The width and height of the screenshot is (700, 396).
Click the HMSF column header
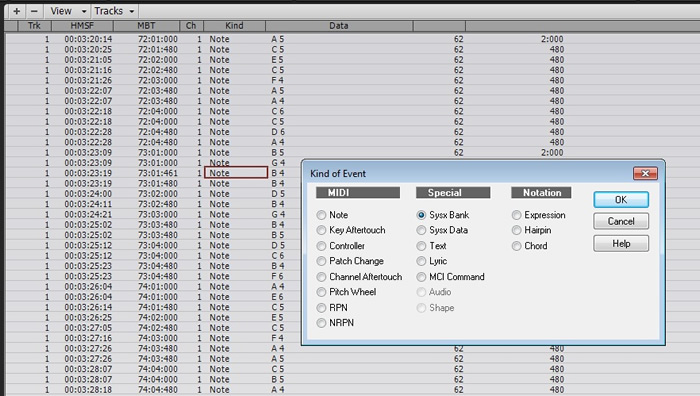click(83, 26)
